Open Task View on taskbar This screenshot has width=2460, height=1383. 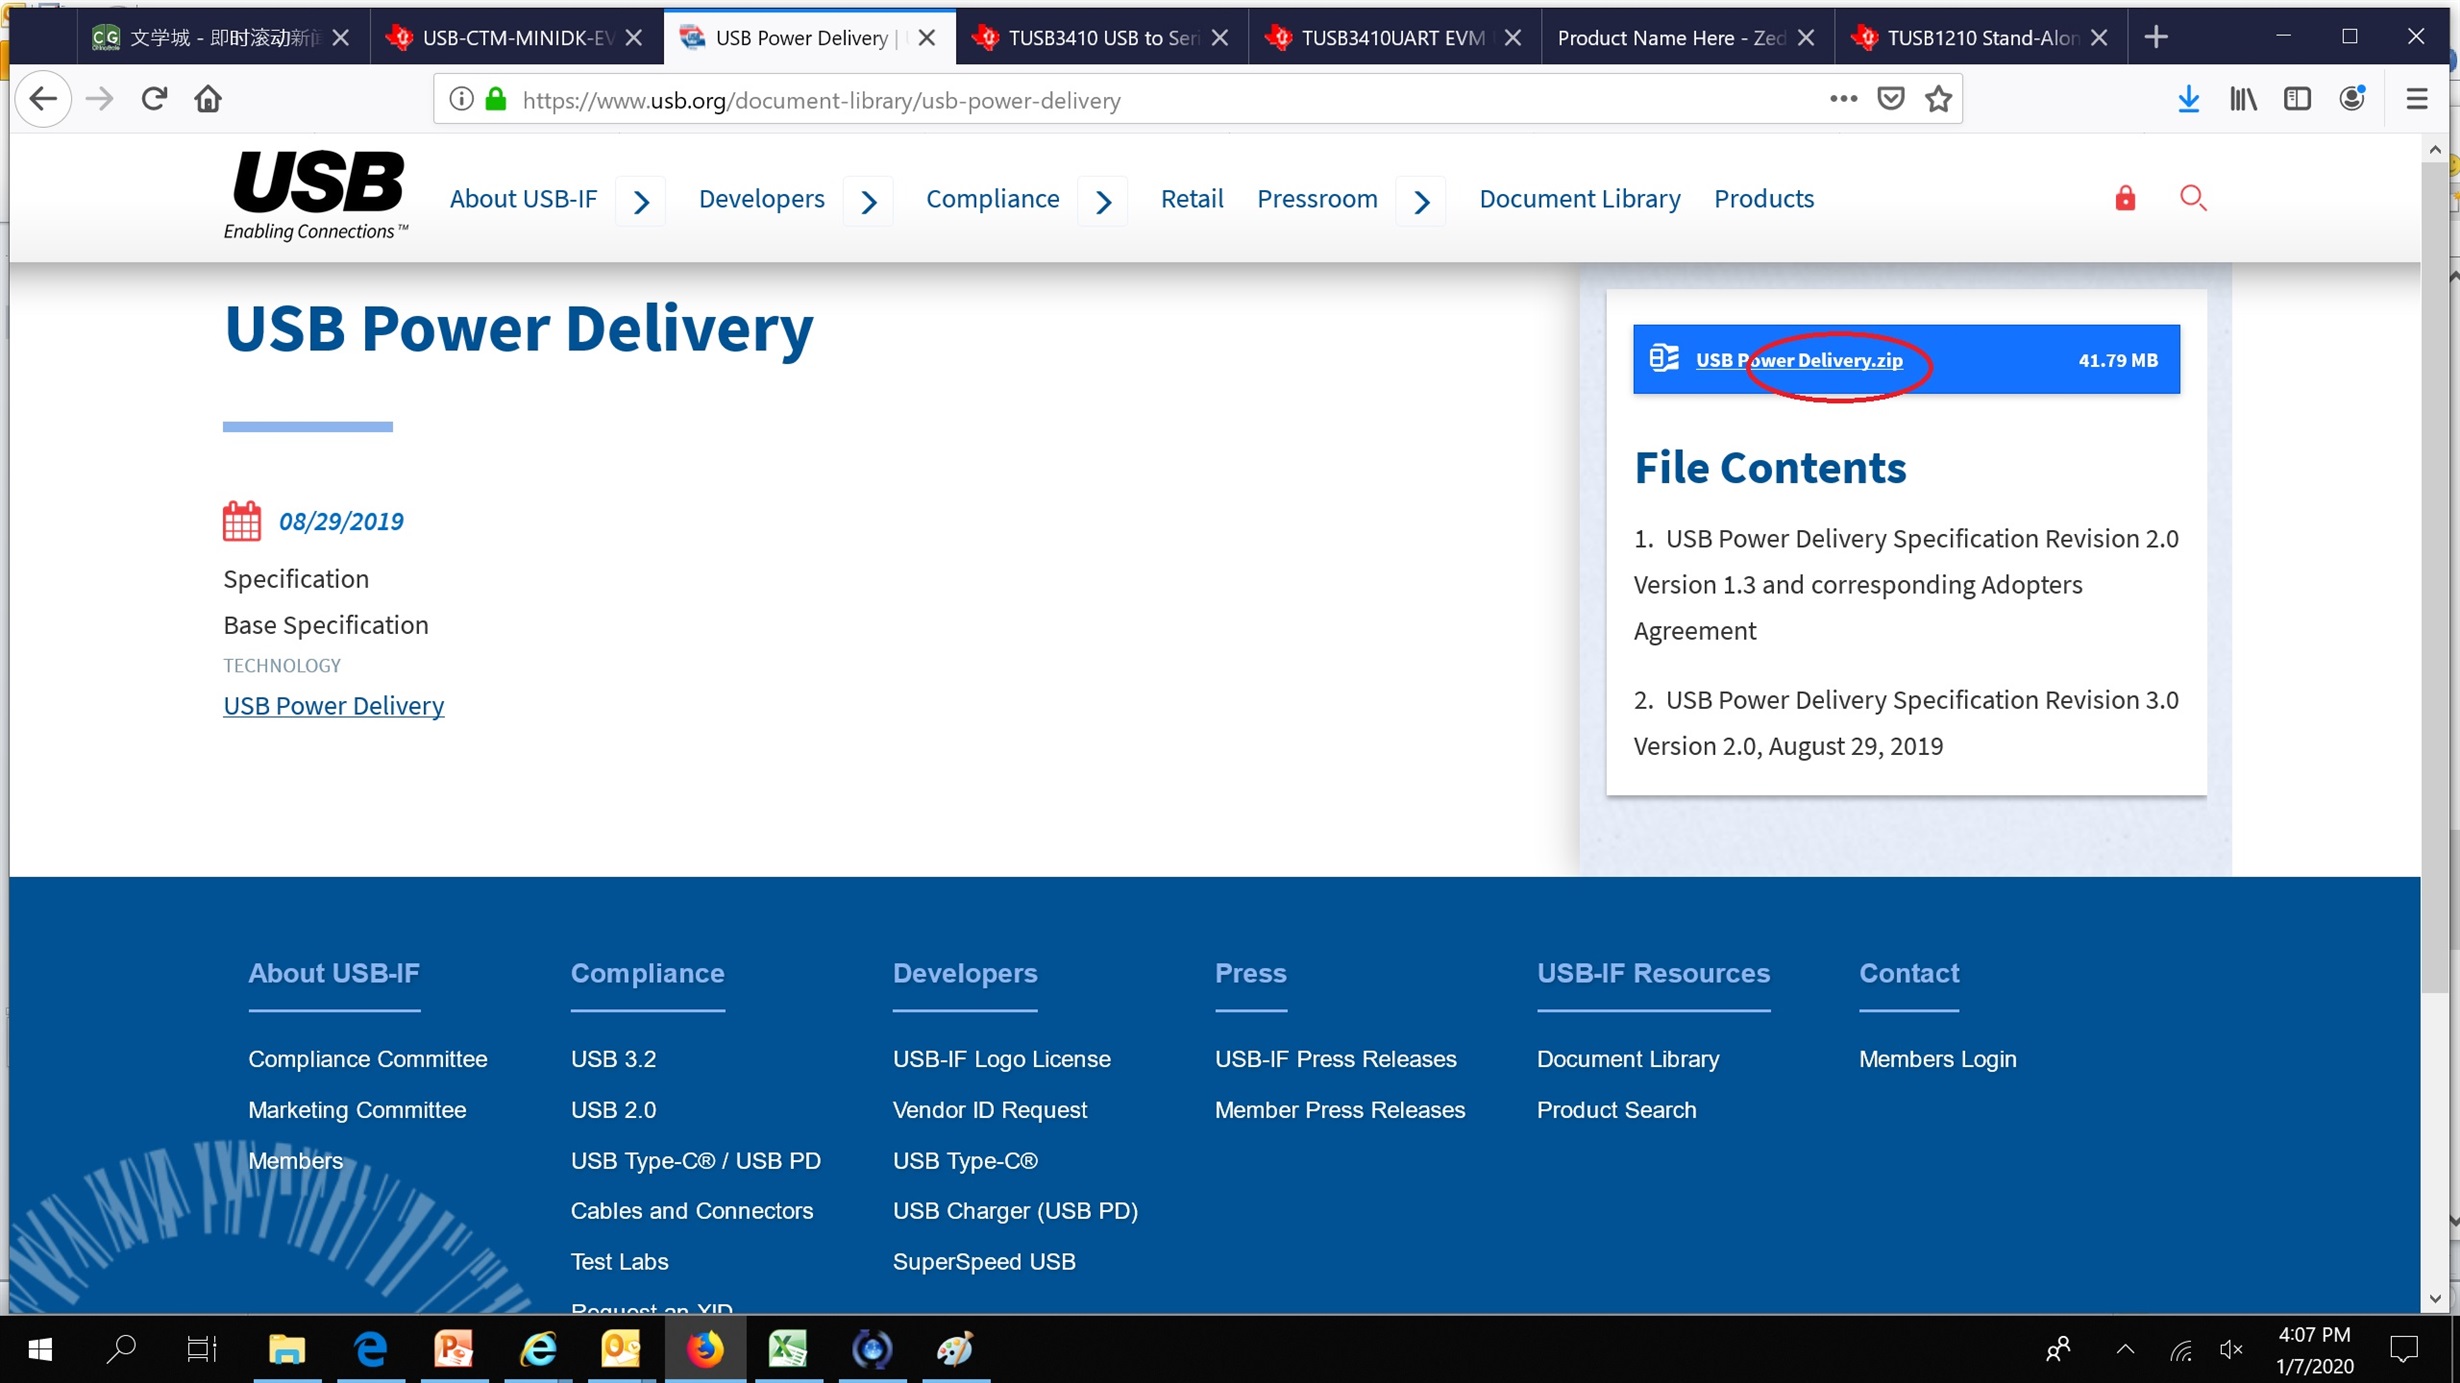(202, 1350)
